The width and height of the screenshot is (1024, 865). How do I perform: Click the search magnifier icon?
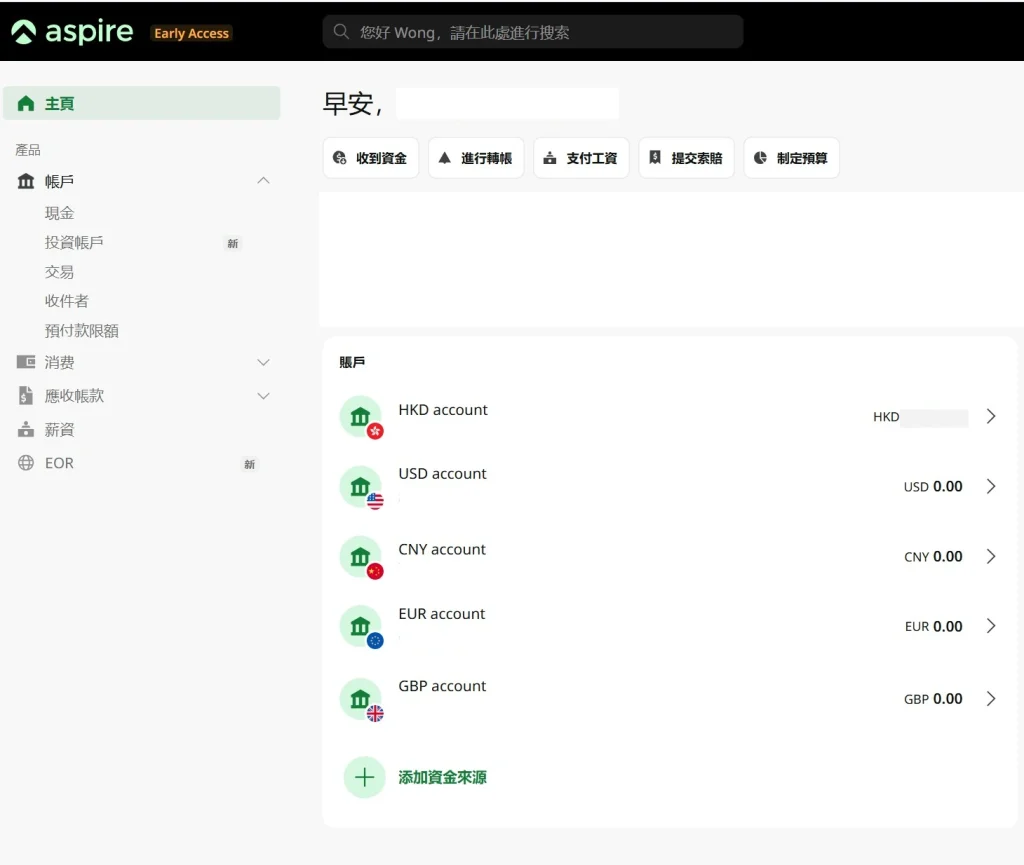pyautogui.click(x=341, y=31)
